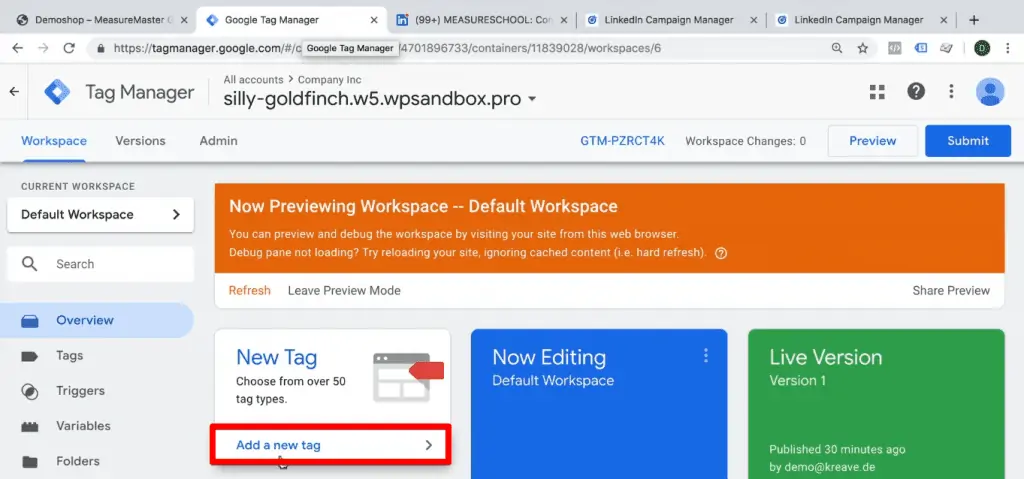The width and height of the screenshot is (1024, 479).
Task: Click the GTM-PZRCT4K container ID link
Action: click(622, 140)
